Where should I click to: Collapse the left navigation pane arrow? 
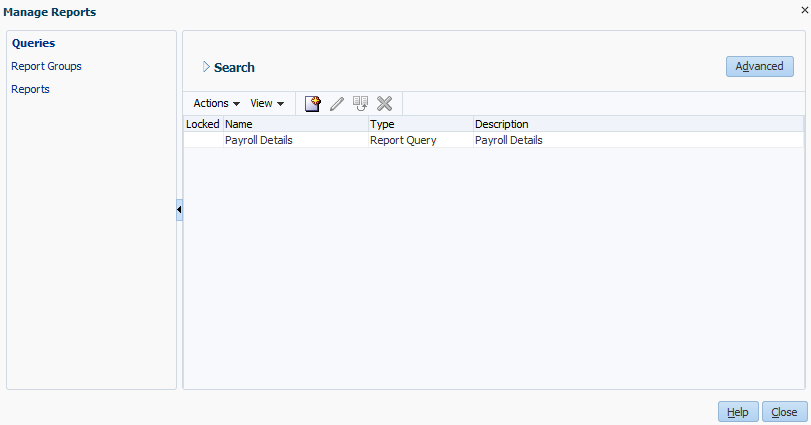tap(179, 210)
